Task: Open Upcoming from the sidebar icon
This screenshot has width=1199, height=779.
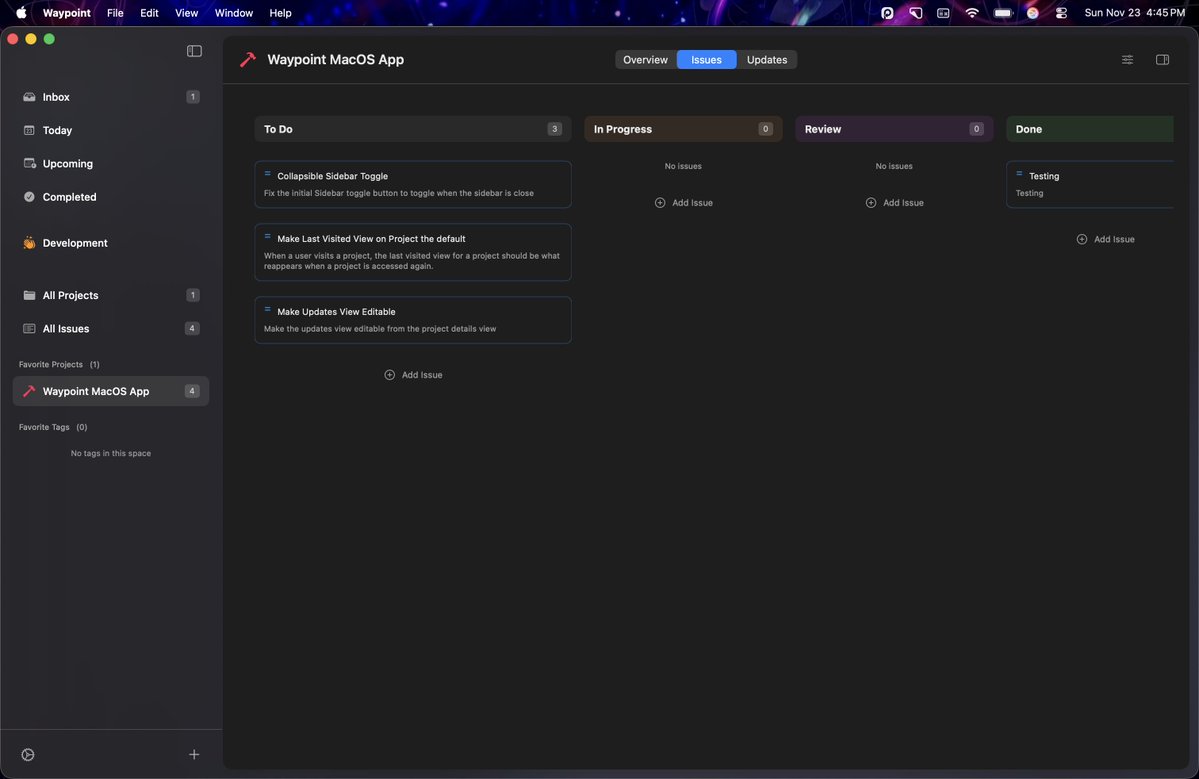Action: click(29, 164)
